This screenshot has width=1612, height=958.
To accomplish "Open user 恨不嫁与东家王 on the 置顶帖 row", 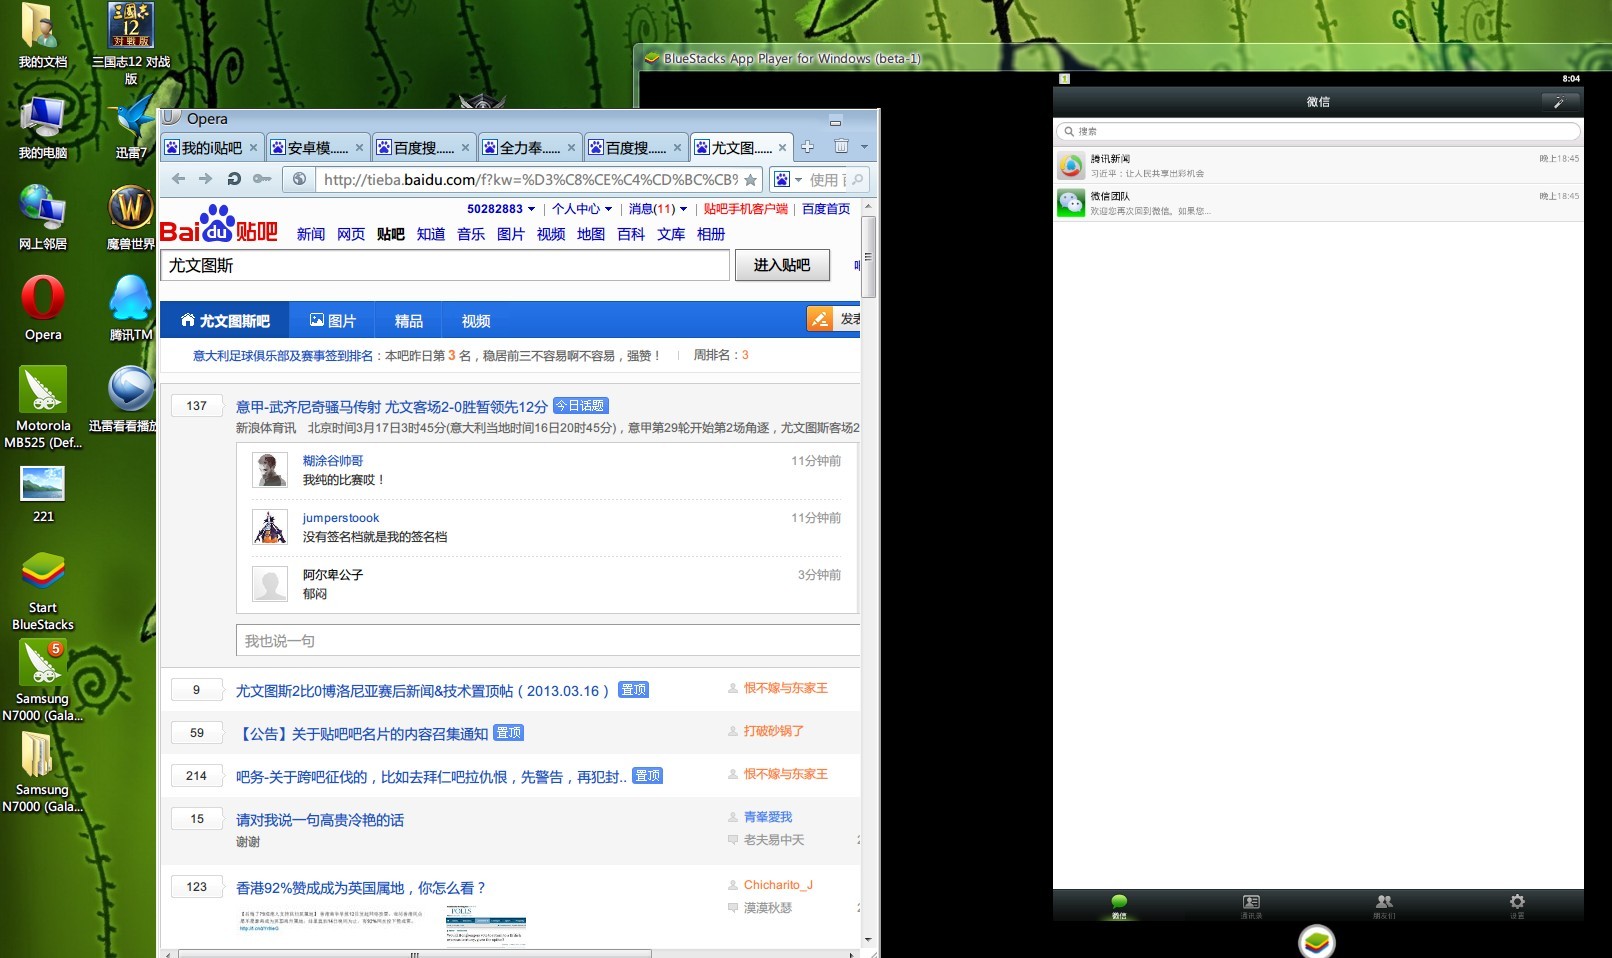I will pyautogui.click(x=786, y=688).
